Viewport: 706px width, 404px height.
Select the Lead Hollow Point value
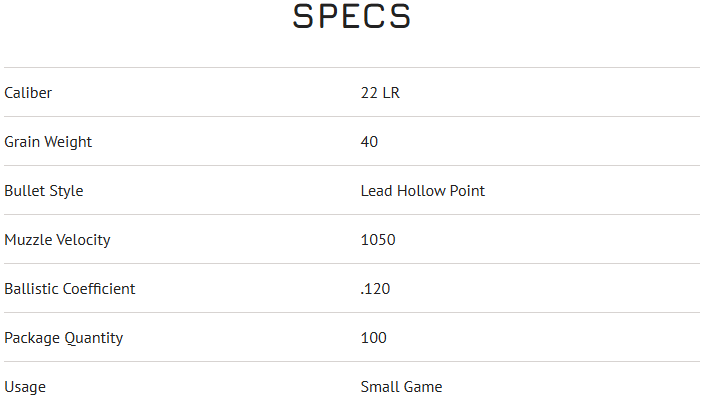422,191
